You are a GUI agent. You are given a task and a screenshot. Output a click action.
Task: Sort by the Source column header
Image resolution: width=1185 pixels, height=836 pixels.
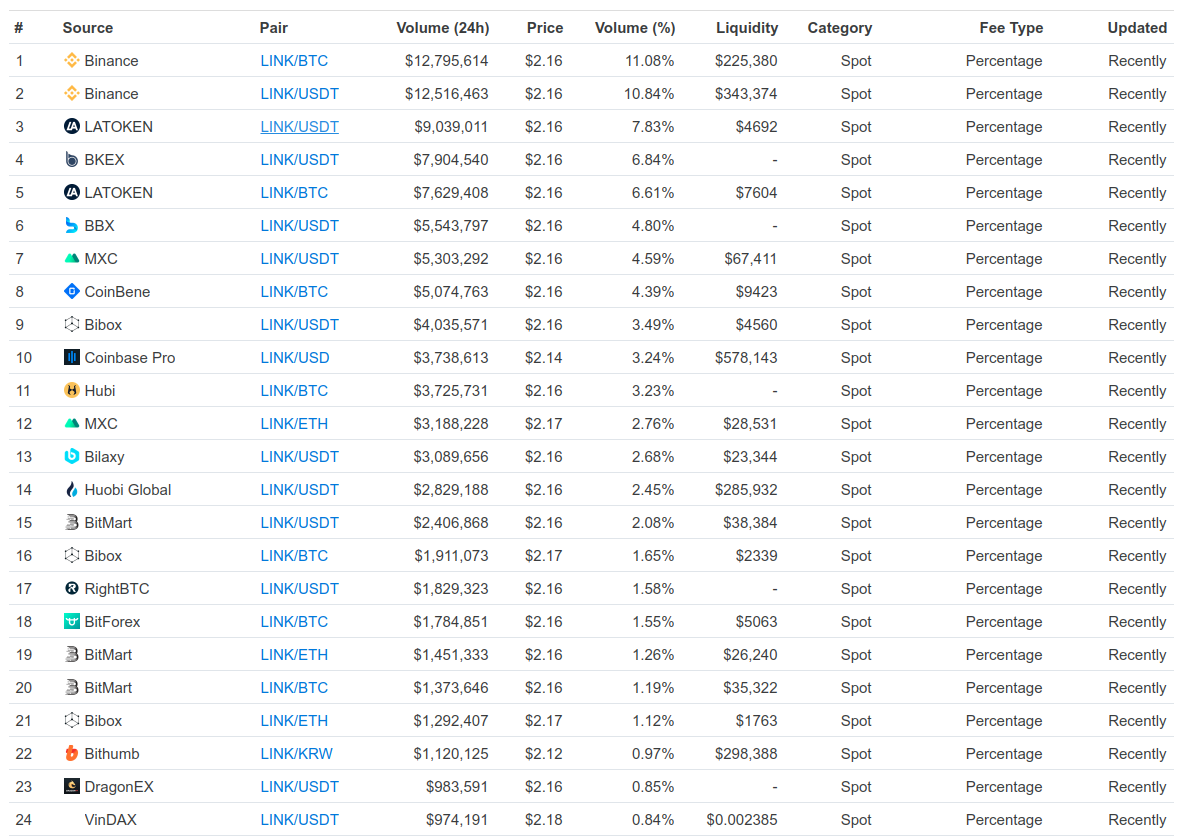pos(88,28)
